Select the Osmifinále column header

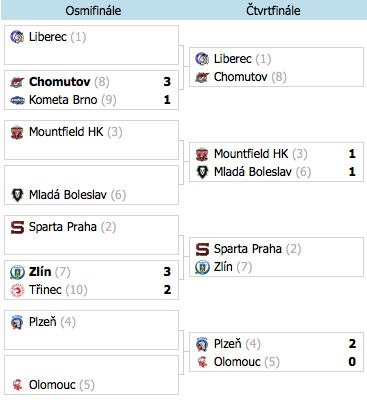pyautogui.click(x=93, y=11)
